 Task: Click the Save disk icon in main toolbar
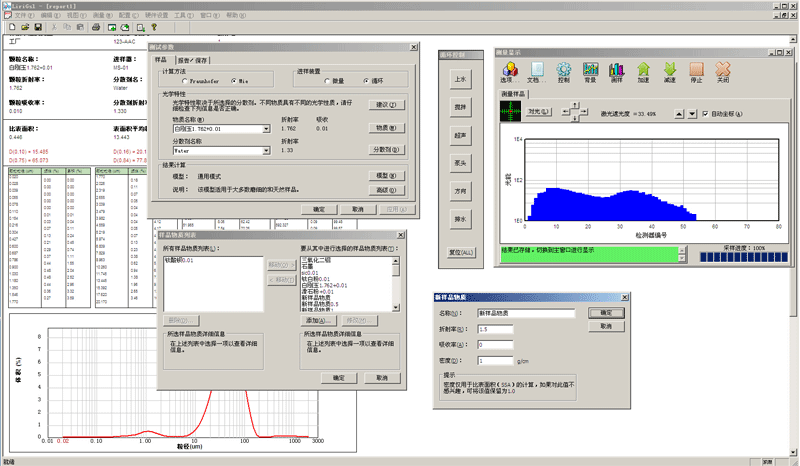click(40, 28)
